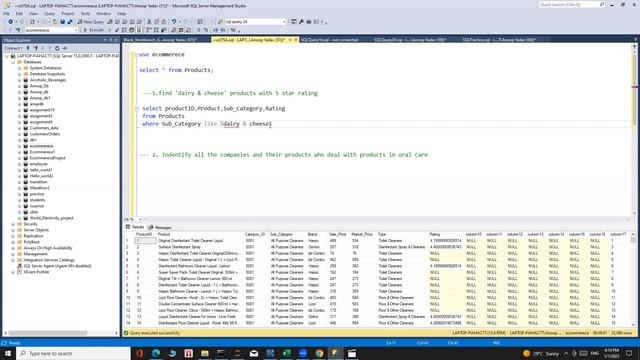Open Microsoft Edge from the taskbar
Image resolution: width=640 pixels, height=360 pixels.
point(156,353)
